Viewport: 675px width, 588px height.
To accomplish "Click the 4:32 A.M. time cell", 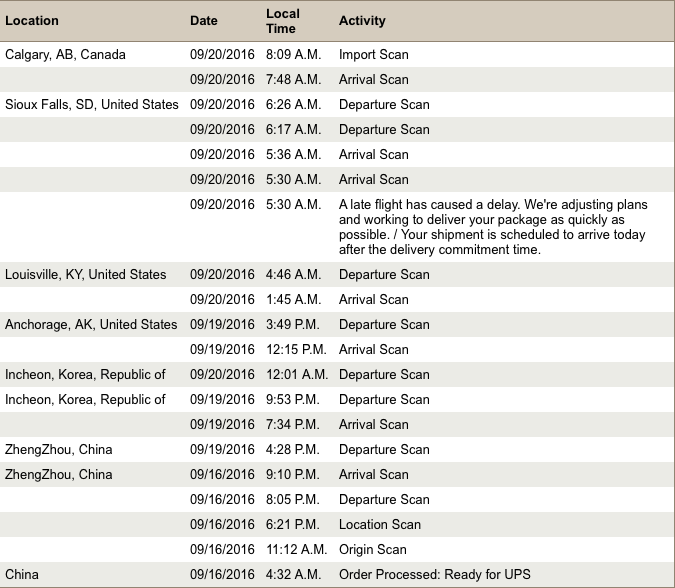I will click(294, 574).
